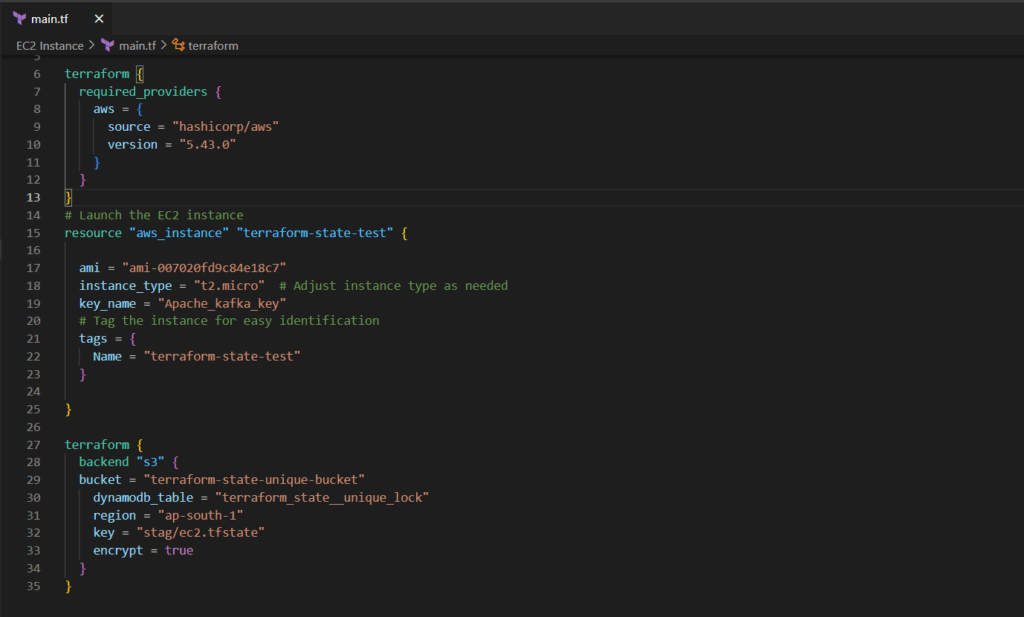This screenshot has height=617, width=1024.
Task: Open EC2 Instance breadcrumb
Action: (50, 46)
